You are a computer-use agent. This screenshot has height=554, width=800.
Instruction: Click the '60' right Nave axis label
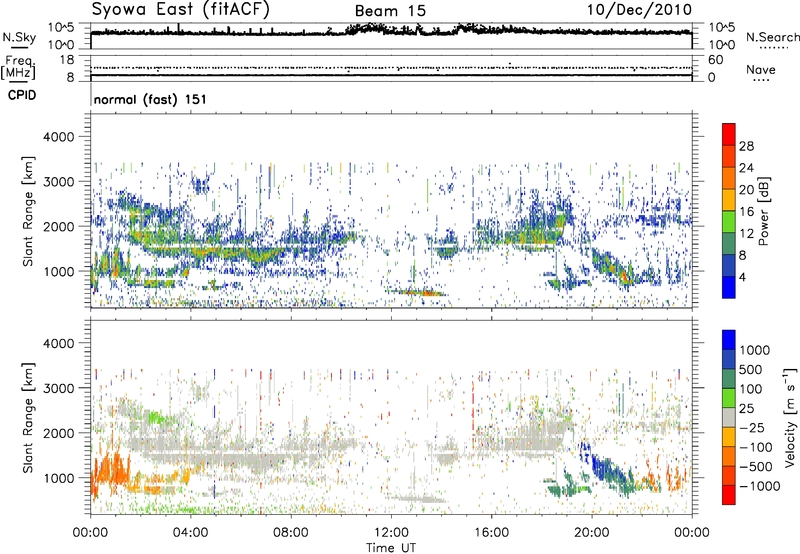tap(715, 60)
